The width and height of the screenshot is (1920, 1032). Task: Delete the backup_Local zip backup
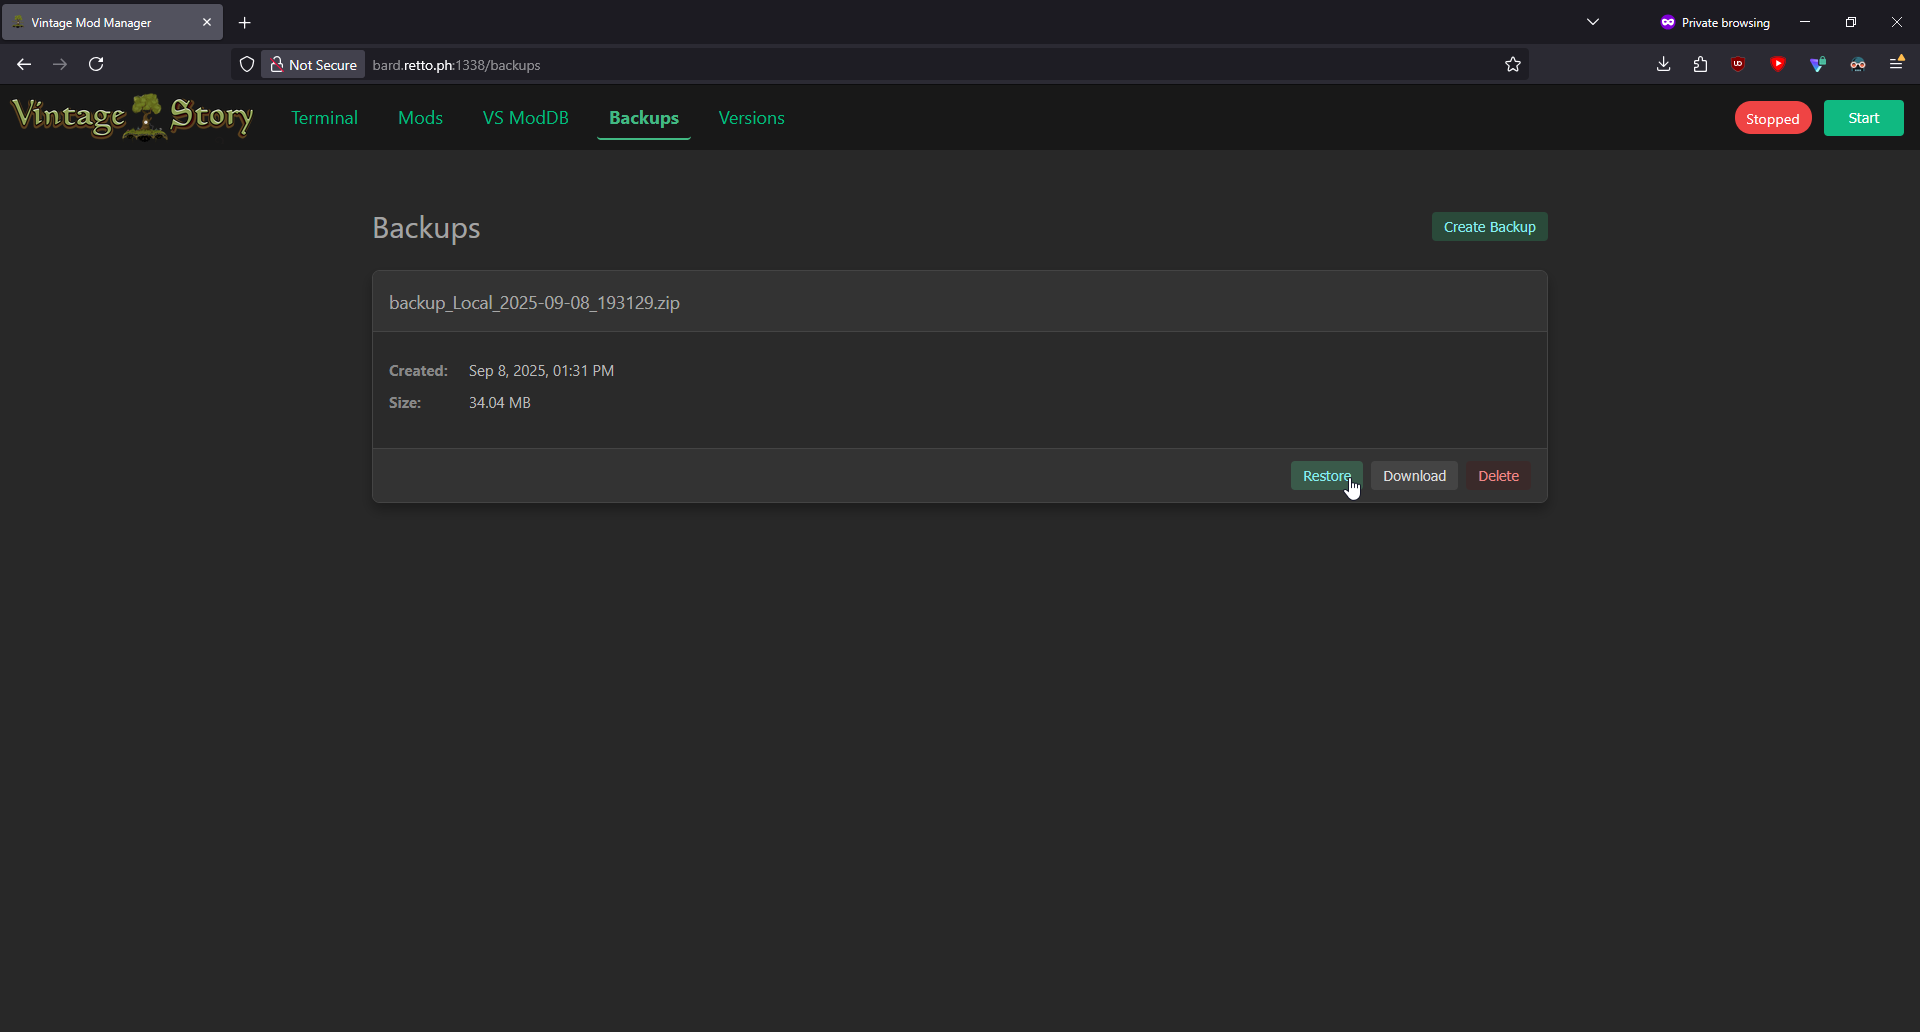point(1498,476)
